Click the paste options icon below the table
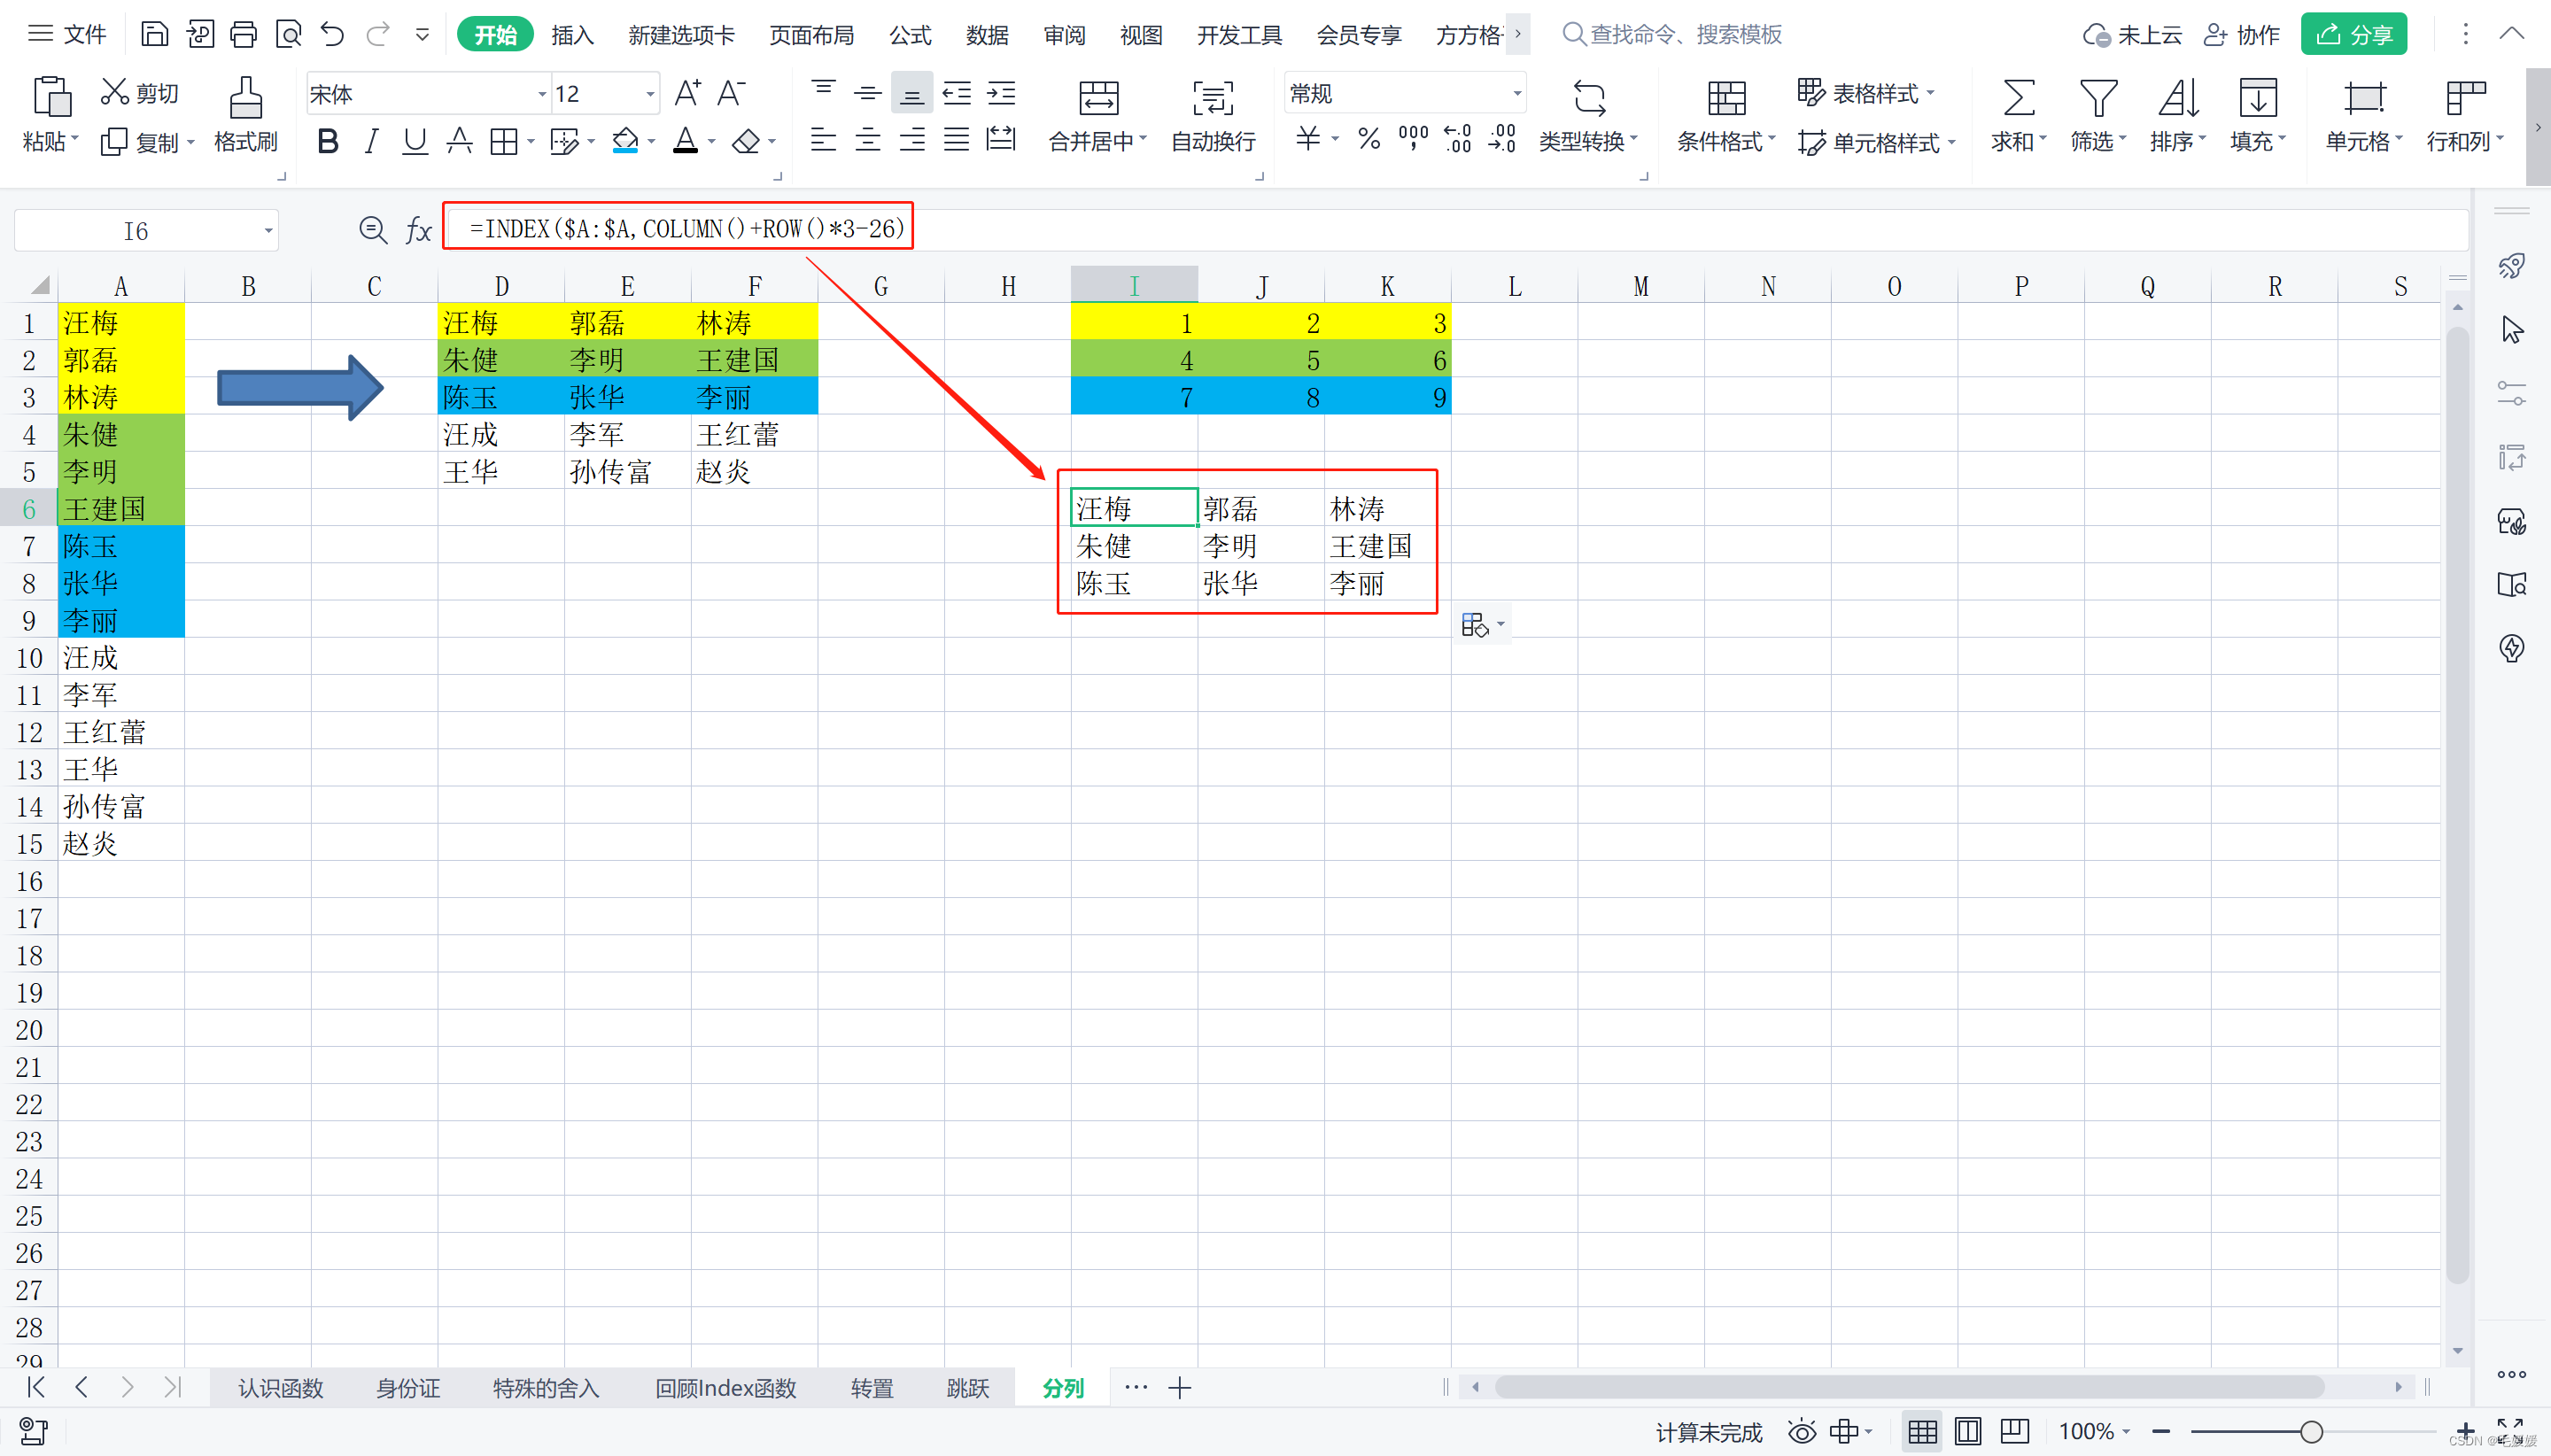 pyautogui.click(x=1475, y=625)
